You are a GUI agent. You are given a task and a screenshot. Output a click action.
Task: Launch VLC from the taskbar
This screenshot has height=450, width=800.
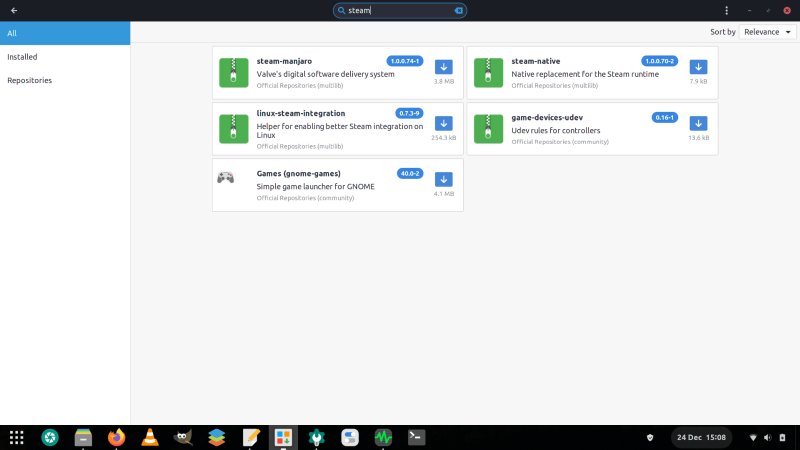pyautogui.click(x=150, y=437)
